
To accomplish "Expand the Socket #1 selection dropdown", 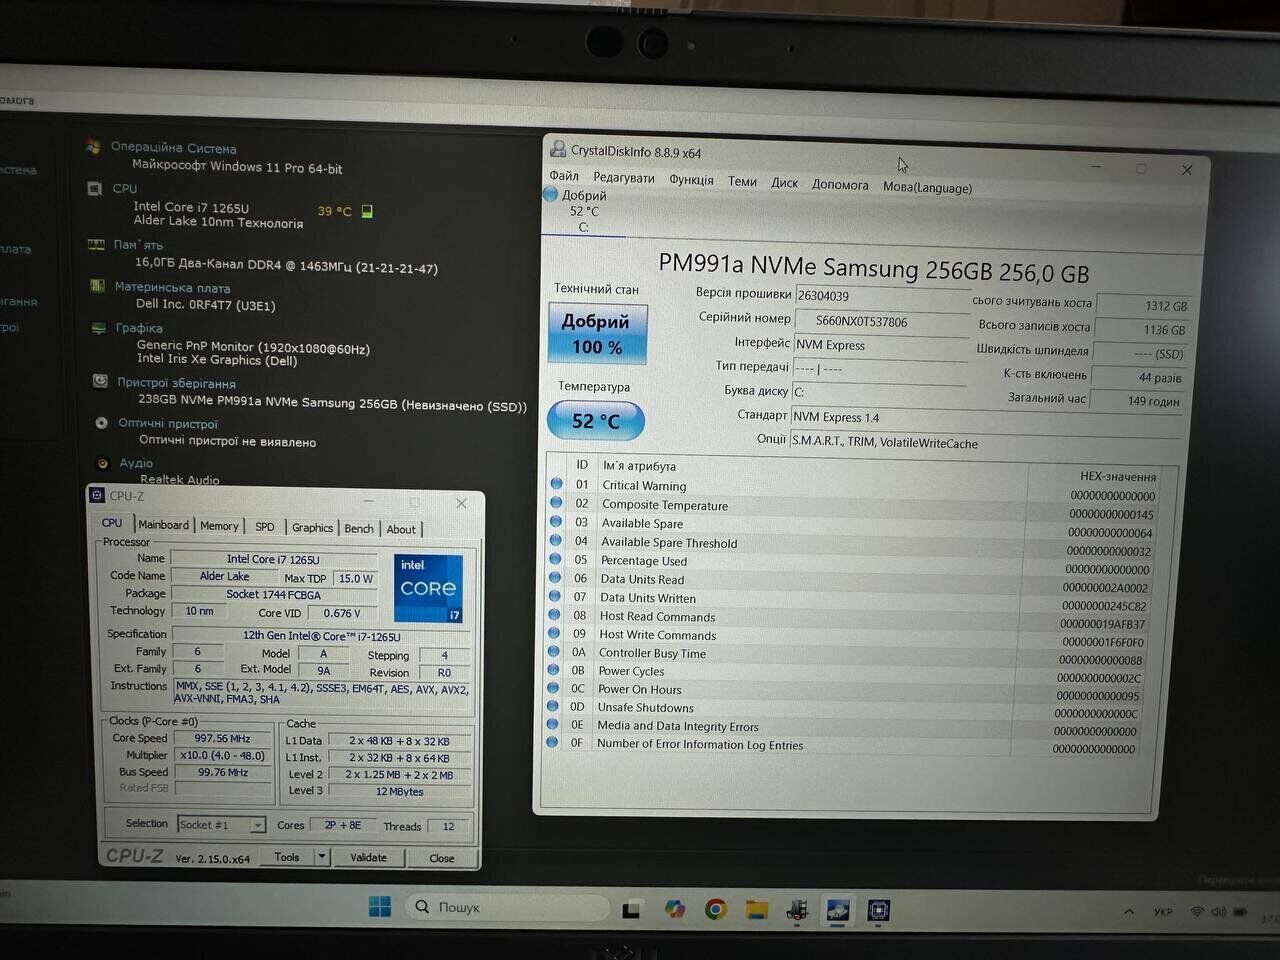I will coord(257,825).
